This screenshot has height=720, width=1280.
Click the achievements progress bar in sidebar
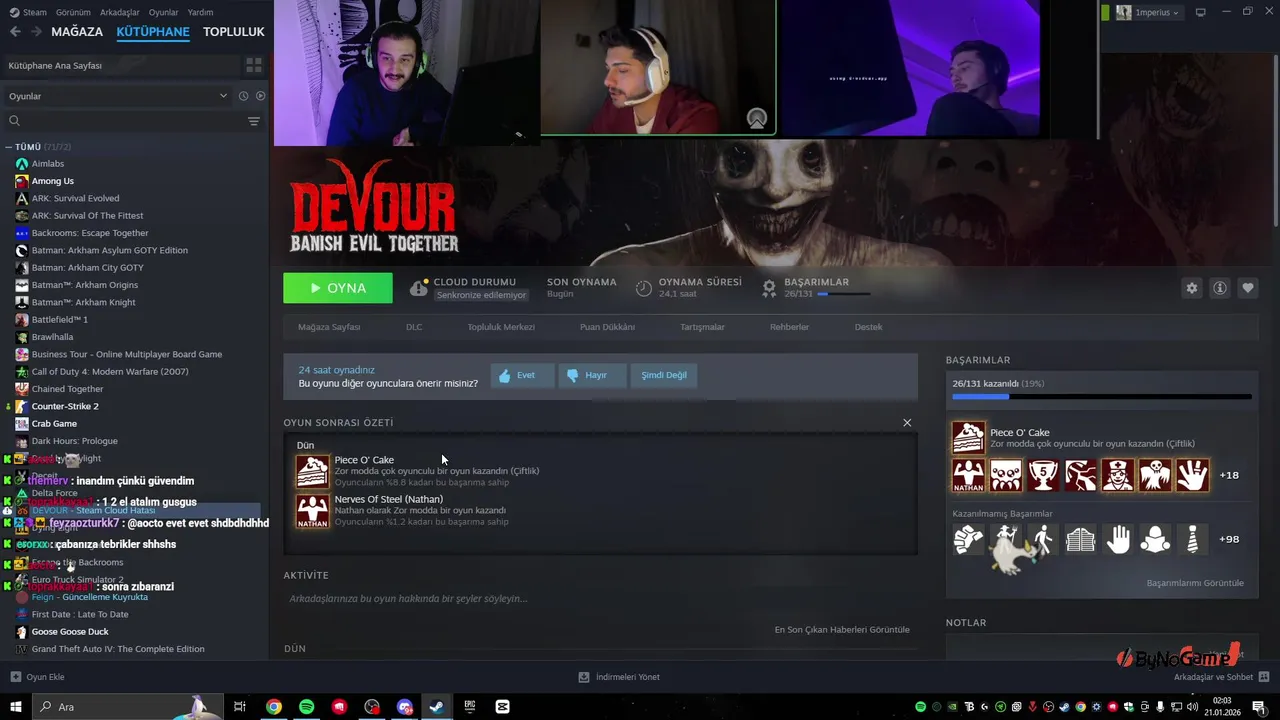[x=1102, y=397]
